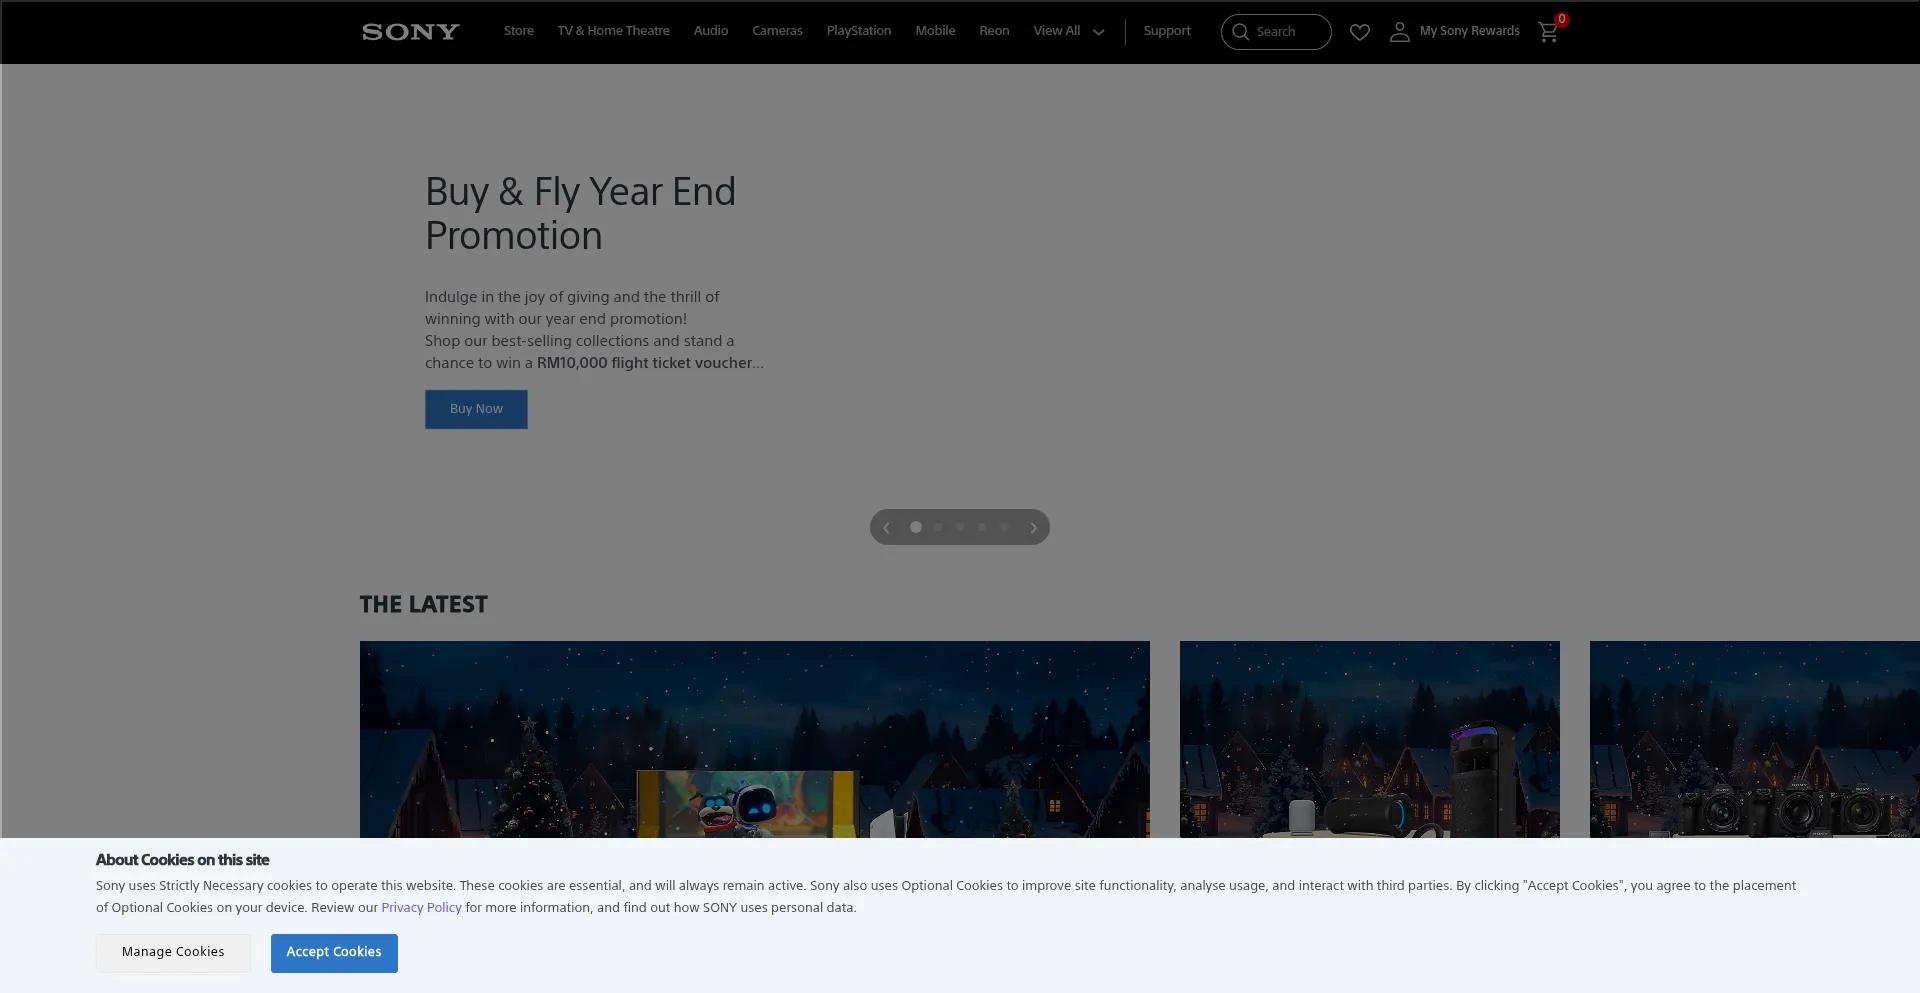Click the search magnifier icon
The image size is (1920, 993).
[x=1241, y=32]
